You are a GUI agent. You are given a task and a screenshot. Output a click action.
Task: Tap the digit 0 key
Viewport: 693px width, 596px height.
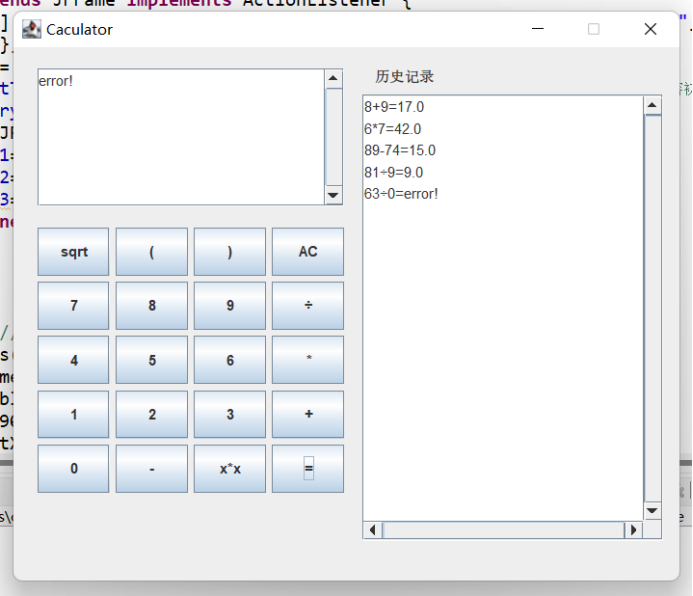(x=73, y=469)
